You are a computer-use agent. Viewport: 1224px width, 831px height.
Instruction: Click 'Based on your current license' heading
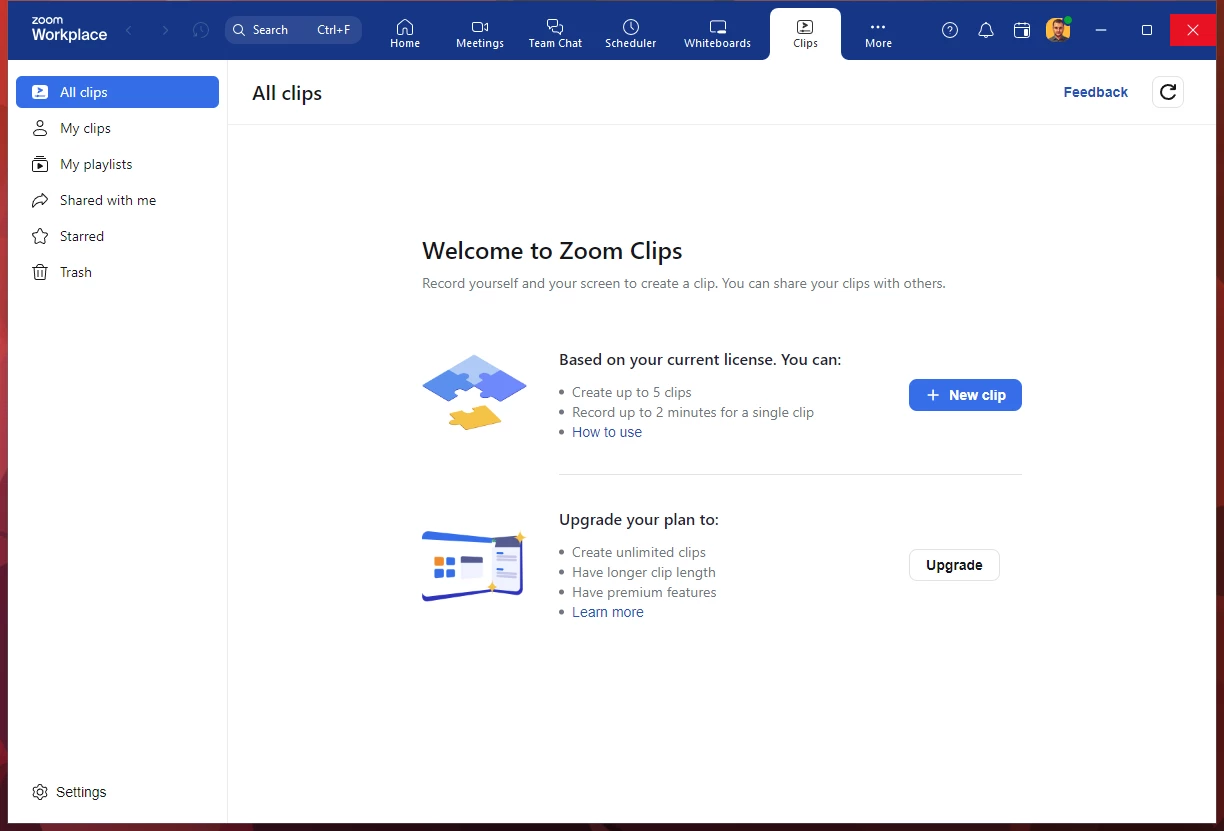[700, 360]
